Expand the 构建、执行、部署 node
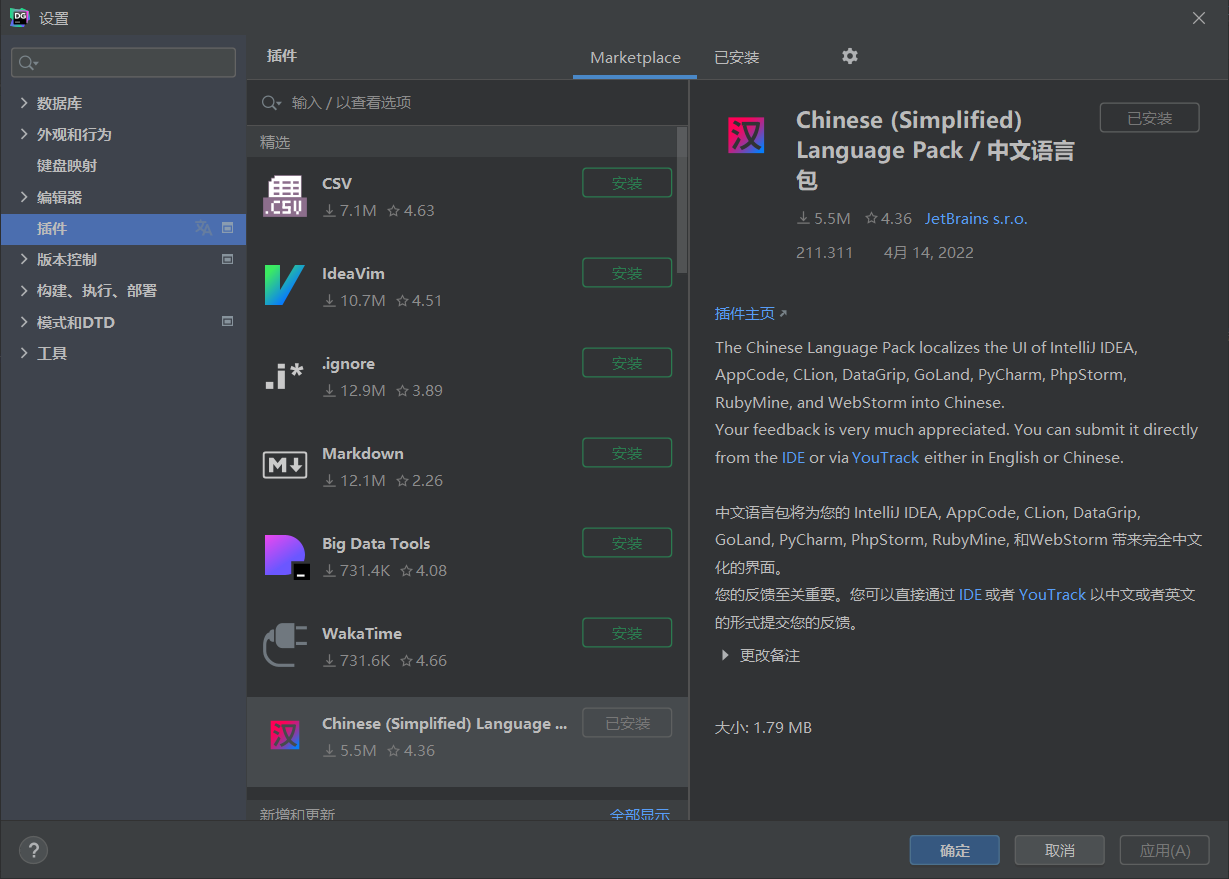This screenshot has height=879, width=1229. pos(25,290)
